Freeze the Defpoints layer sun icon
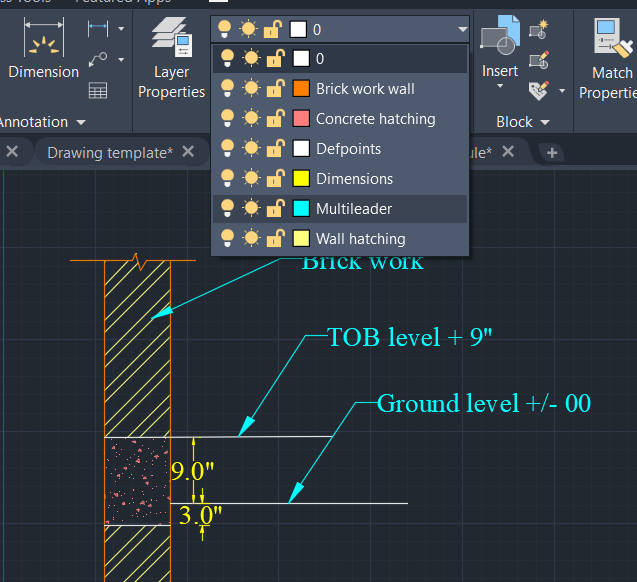This screenshot has height=582, width=637. tap(251, 148)
